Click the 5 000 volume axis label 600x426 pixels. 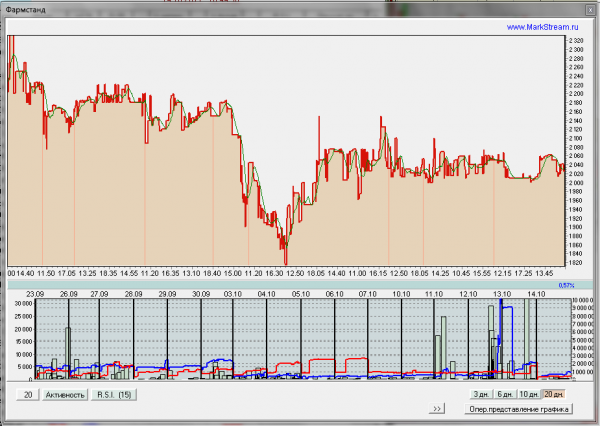click(25, 367)
